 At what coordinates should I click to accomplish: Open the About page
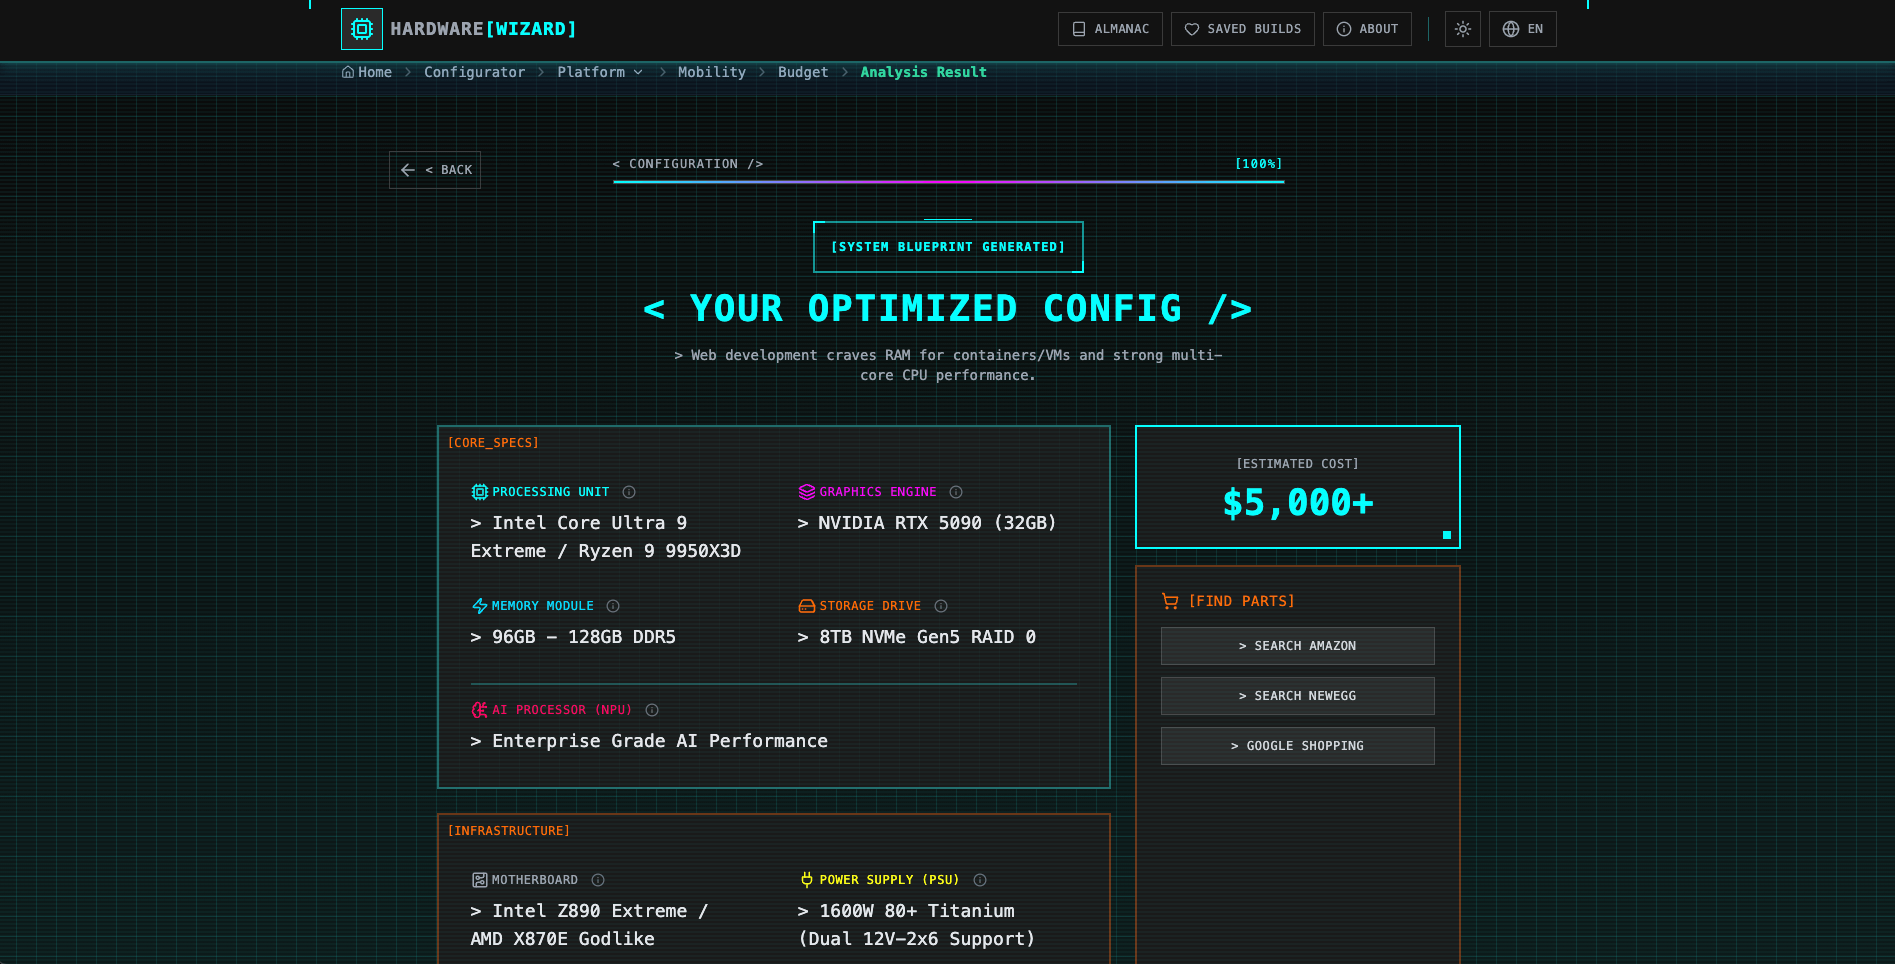coord(1367,29)
